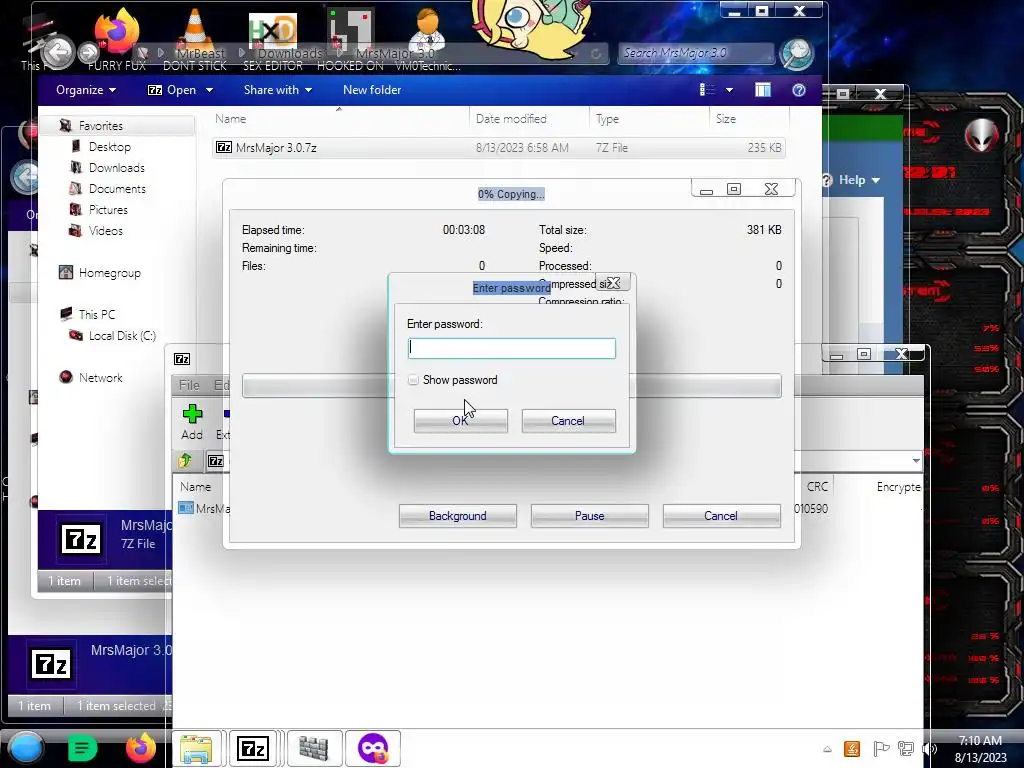Click the refresh icon in the address bar
The image size is (1024, 768).
pos(596,54)
